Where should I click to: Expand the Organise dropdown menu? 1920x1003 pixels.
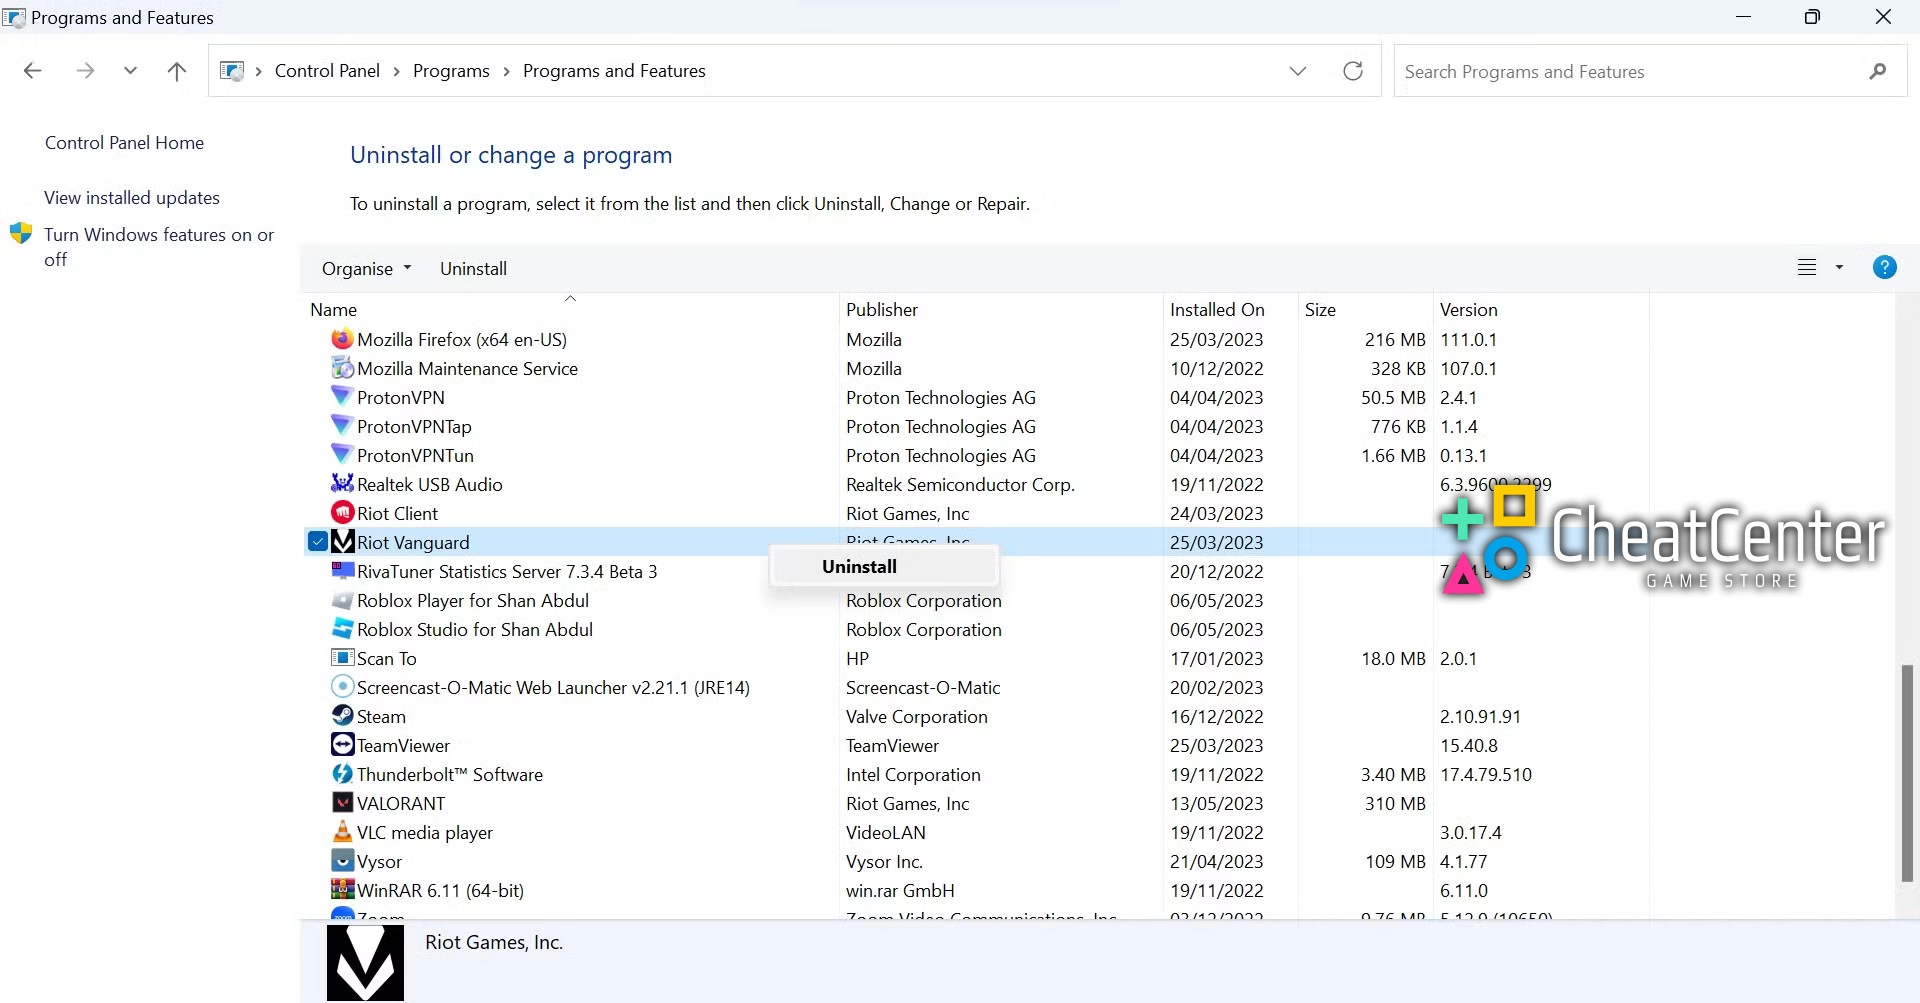click(366, 269)
